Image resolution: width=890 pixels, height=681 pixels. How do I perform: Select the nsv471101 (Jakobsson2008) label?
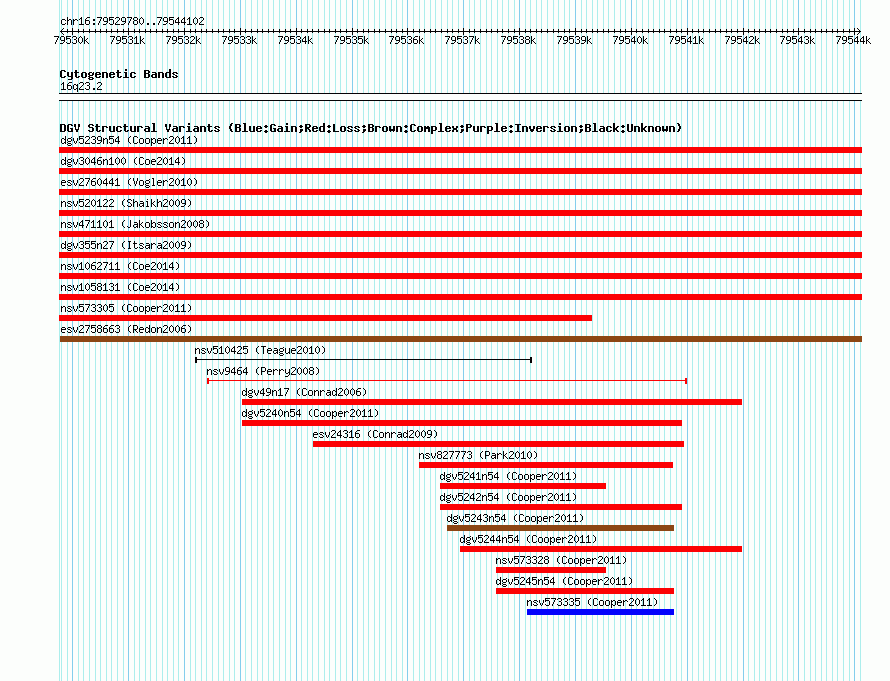(x=135, y=224)
